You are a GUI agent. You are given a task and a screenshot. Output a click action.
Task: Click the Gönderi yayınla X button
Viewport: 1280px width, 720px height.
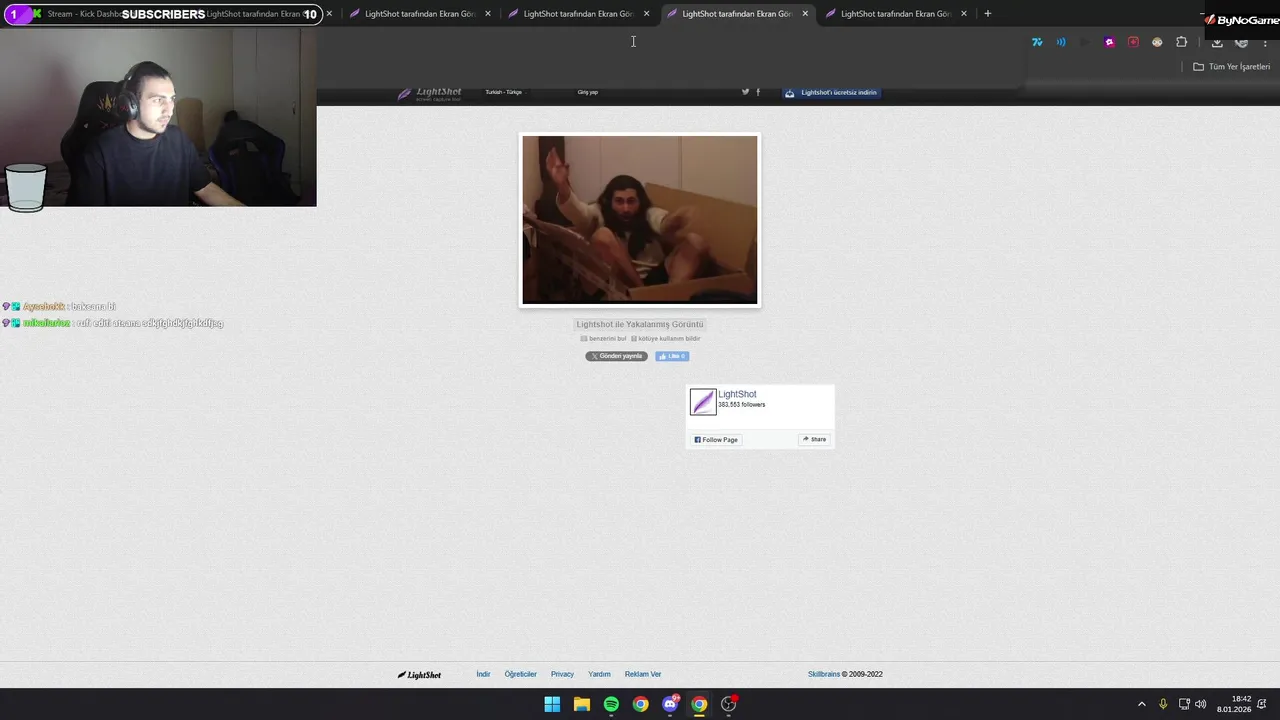[x=616, y=356]
